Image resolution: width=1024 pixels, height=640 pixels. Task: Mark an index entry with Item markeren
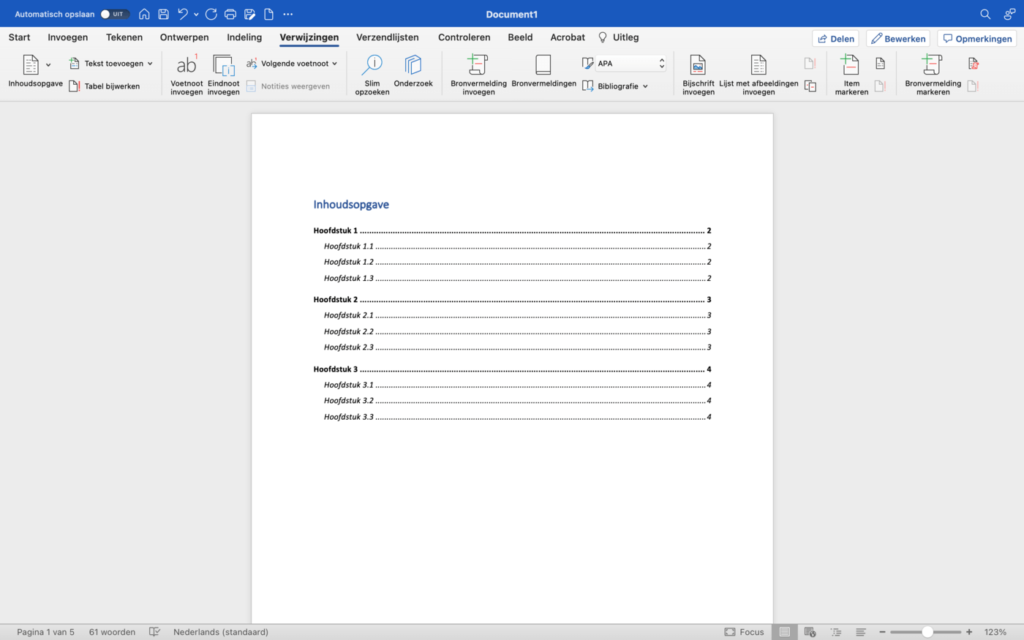850,72
